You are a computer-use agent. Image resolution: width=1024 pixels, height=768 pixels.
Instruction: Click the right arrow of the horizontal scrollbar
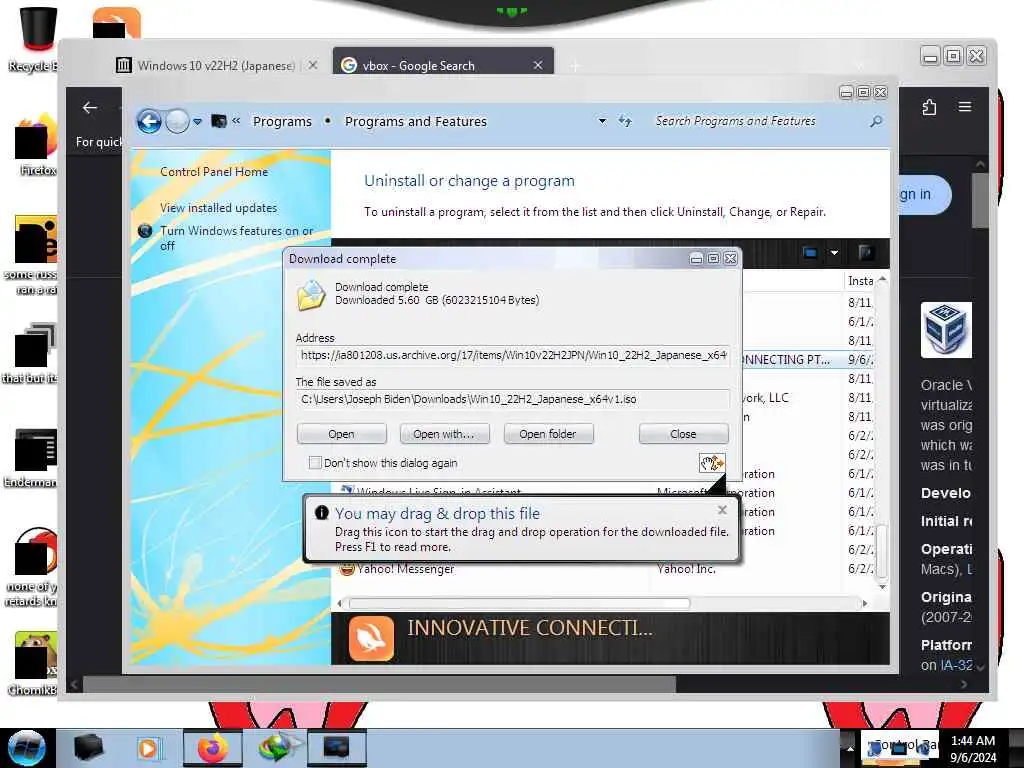click(865, 603)
